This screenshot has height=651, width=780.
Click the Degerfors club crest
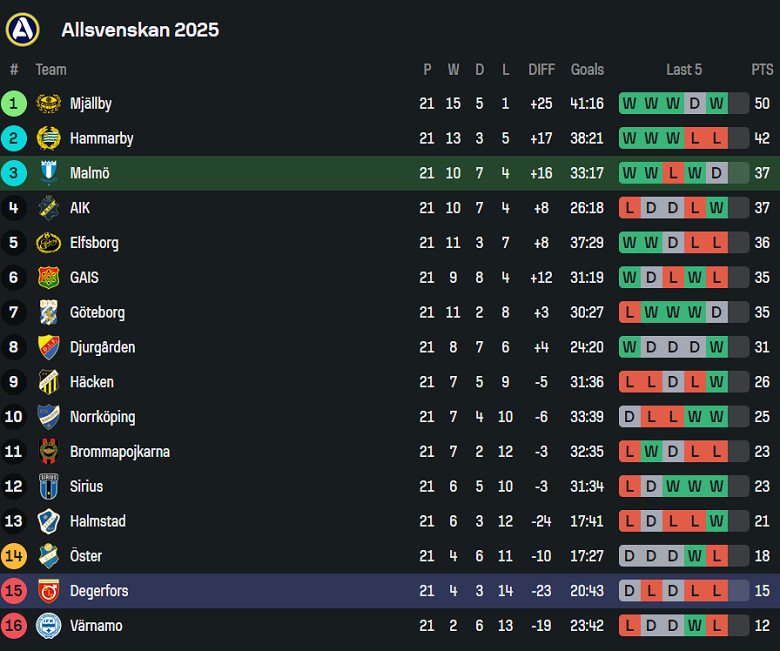(48, 591)
